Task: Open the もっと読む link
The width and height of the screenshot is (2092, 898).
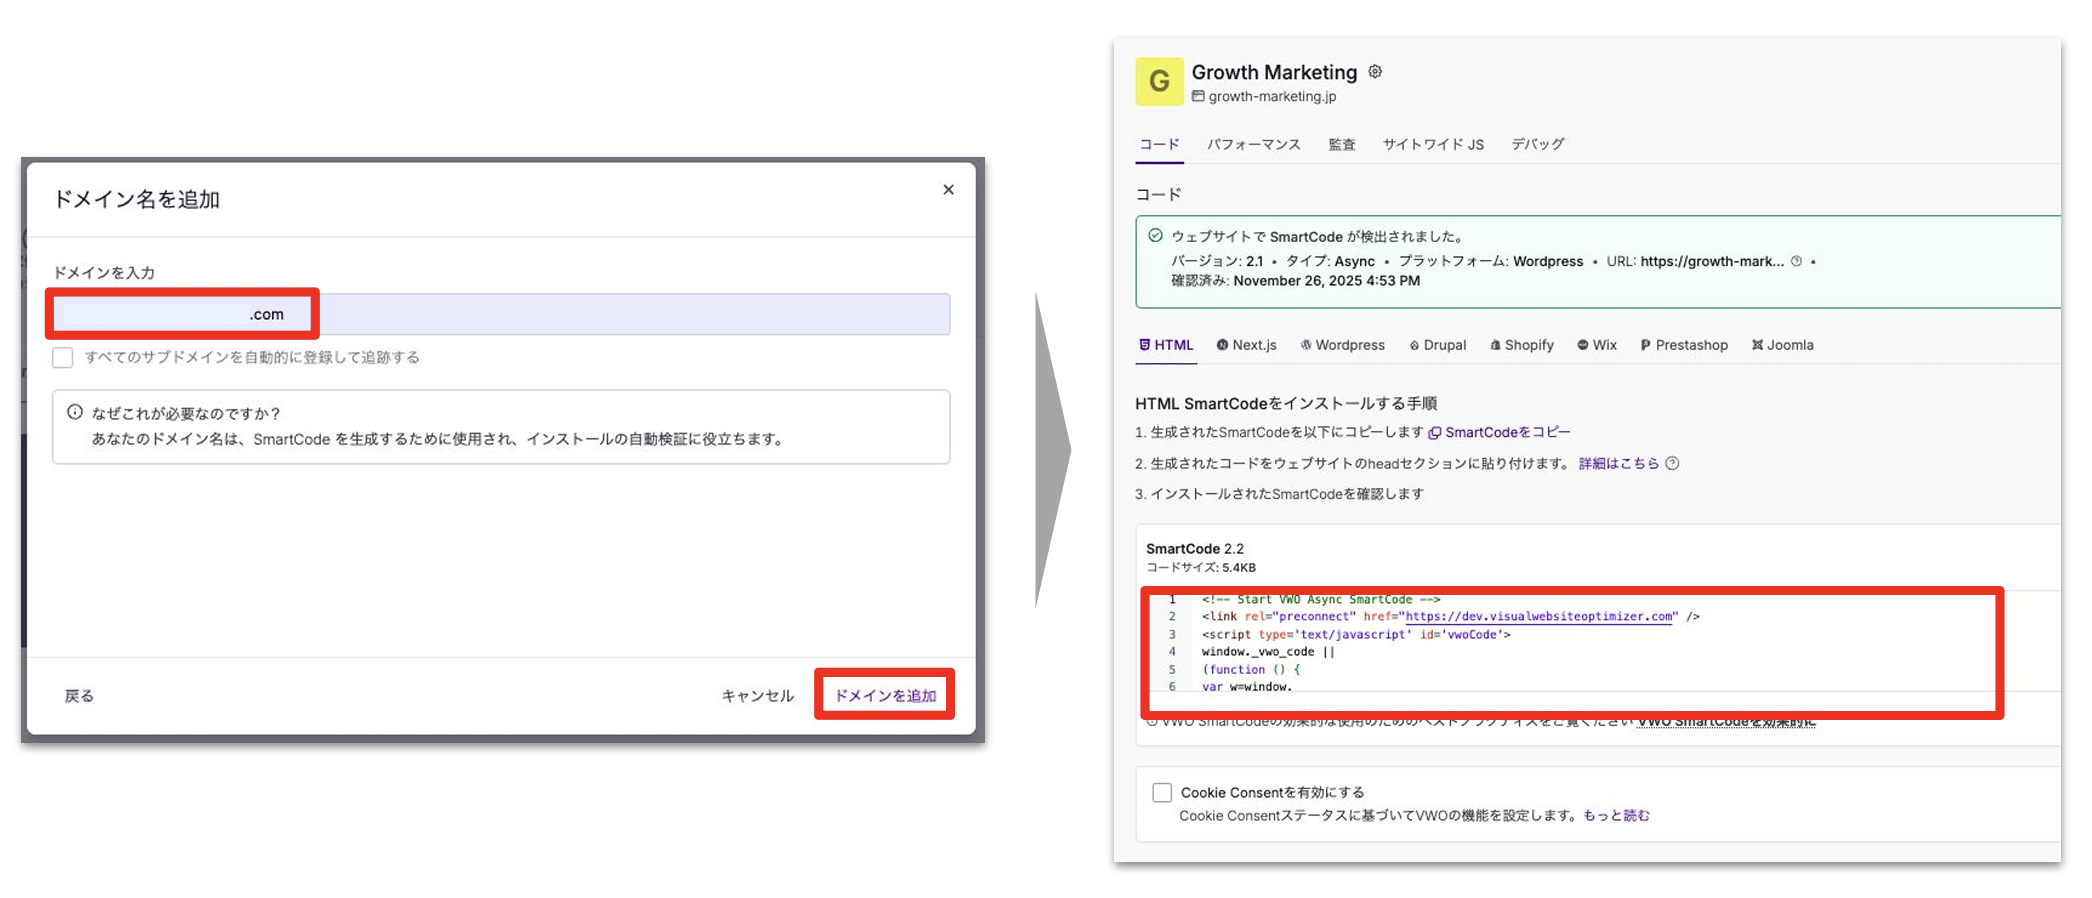Action: pyautogui.click(x=1616, y=816)
